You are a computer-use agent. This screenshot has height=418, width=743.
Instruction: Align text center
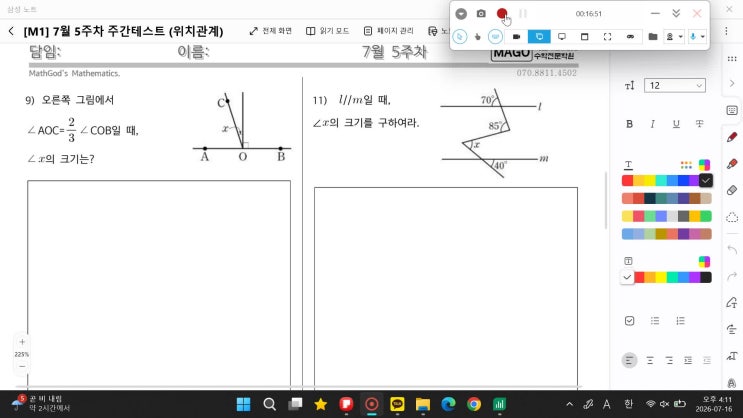pyautogui.click(x=650, y=361)
